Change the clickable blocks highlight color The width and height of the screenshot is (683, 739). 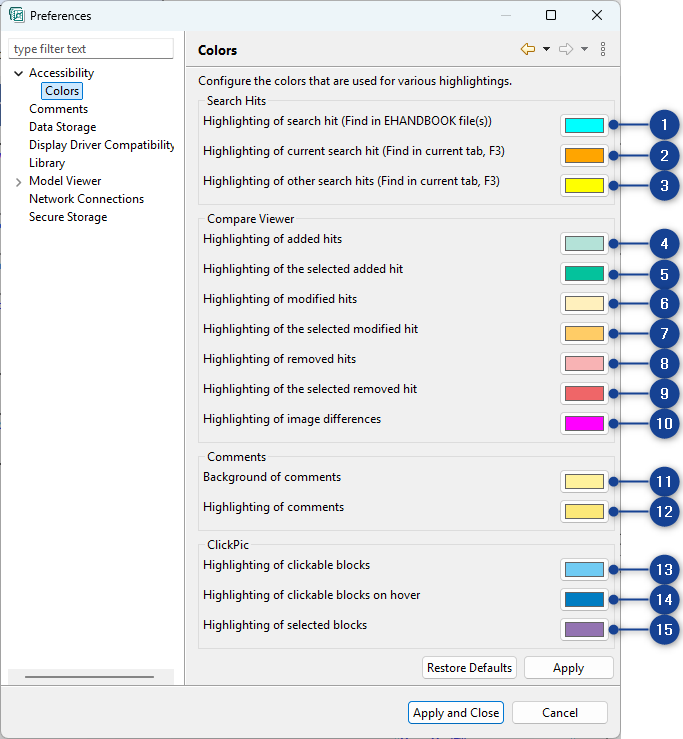584,569
